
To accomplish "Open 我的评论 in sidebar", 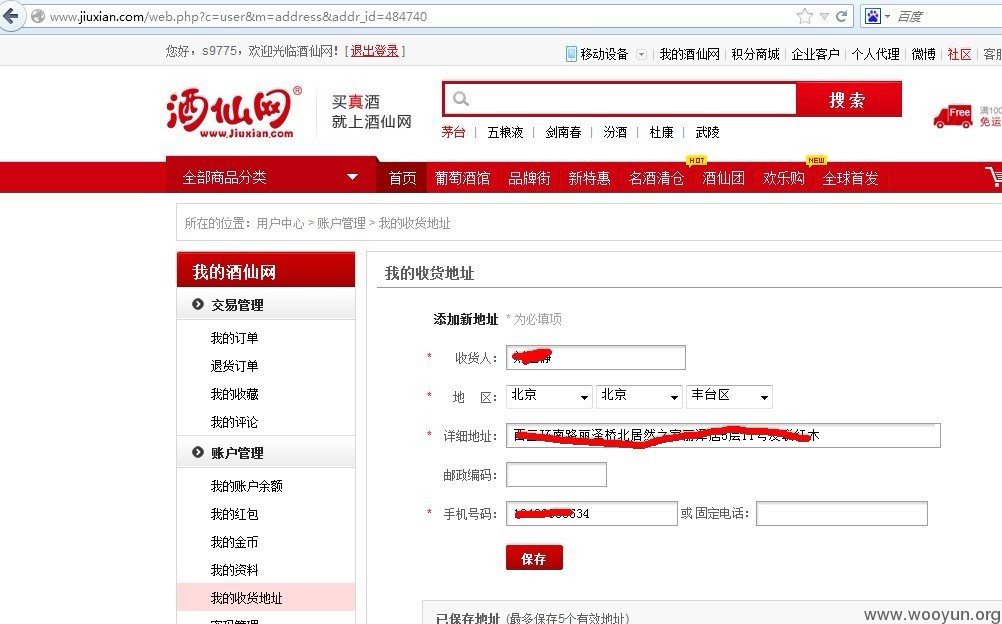I will tap(235, 423).
